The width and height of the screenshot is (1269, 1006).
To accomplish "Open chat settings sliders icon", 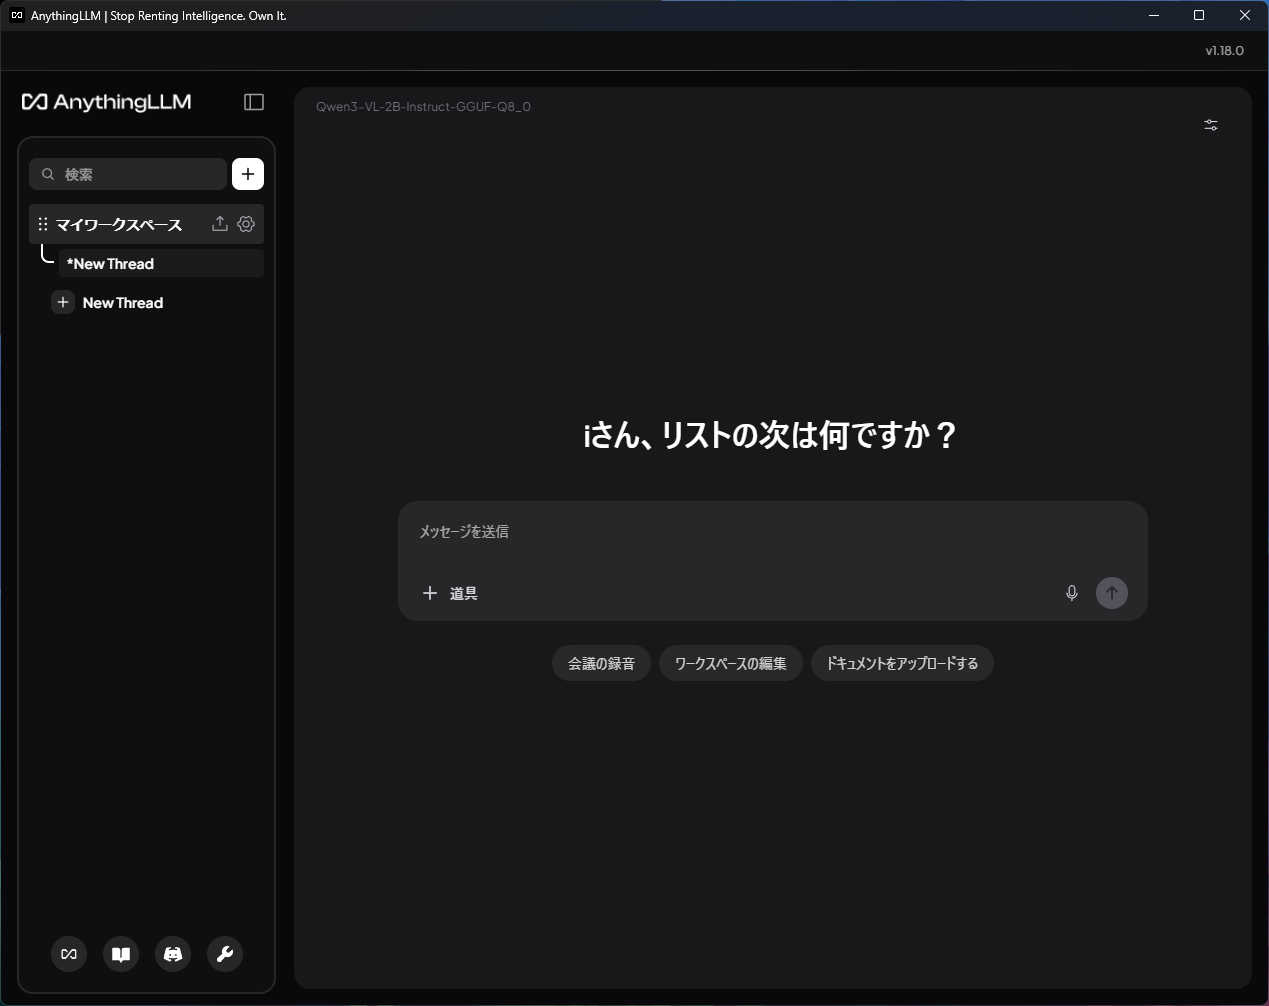I will click(x=1211, y=125).
